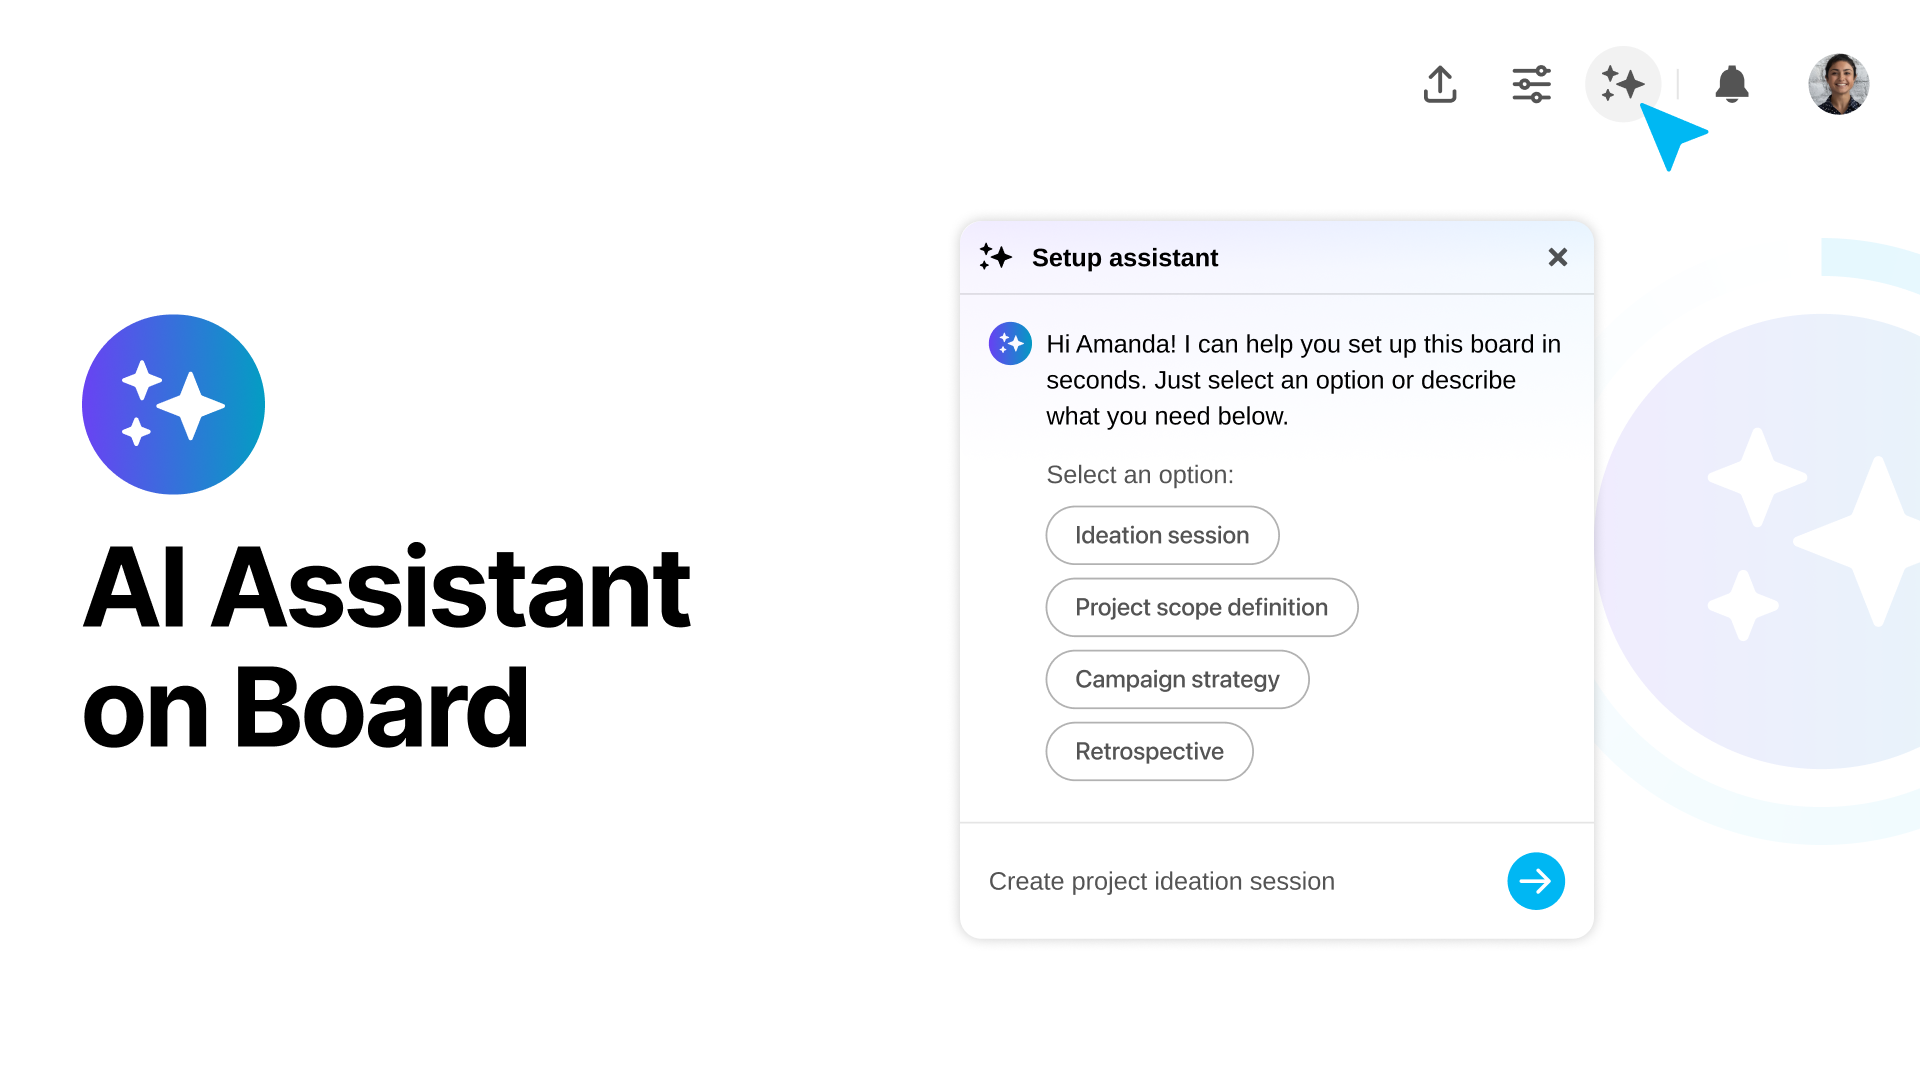Select the Retrospective option
The height and width of the screenshot is (1080, 1920).
click(x=1149, y=751)
